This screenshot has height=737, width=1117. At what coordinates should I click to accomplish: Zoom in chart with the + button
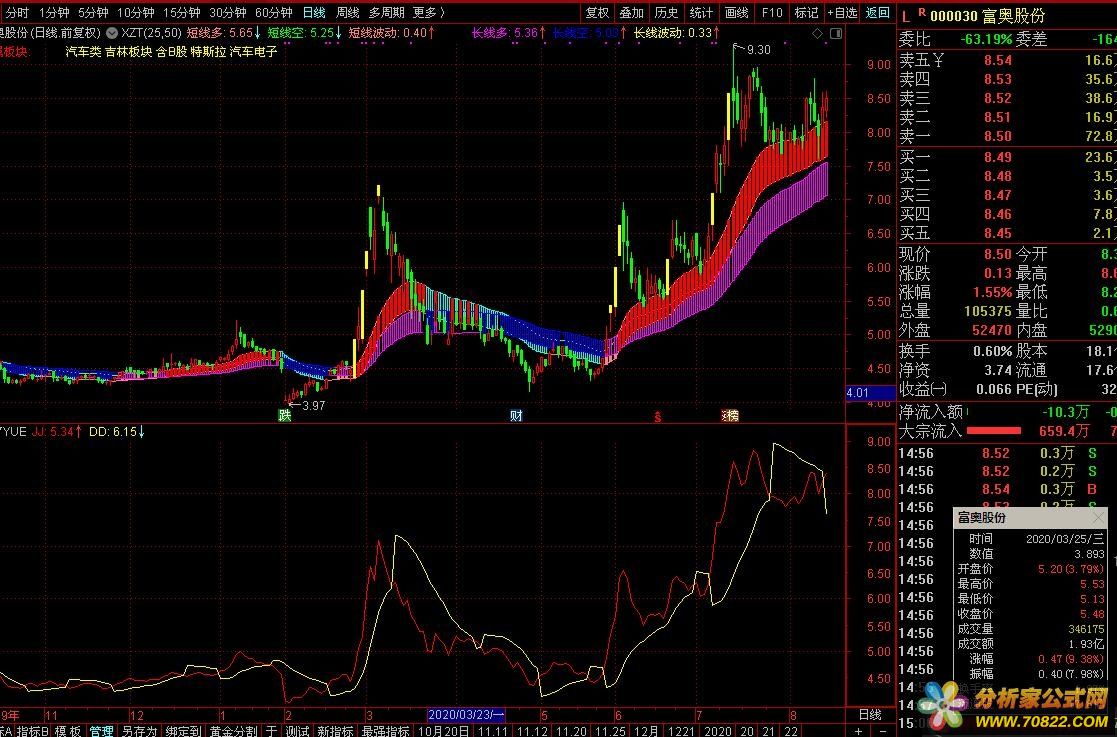(x=858, y=731)
